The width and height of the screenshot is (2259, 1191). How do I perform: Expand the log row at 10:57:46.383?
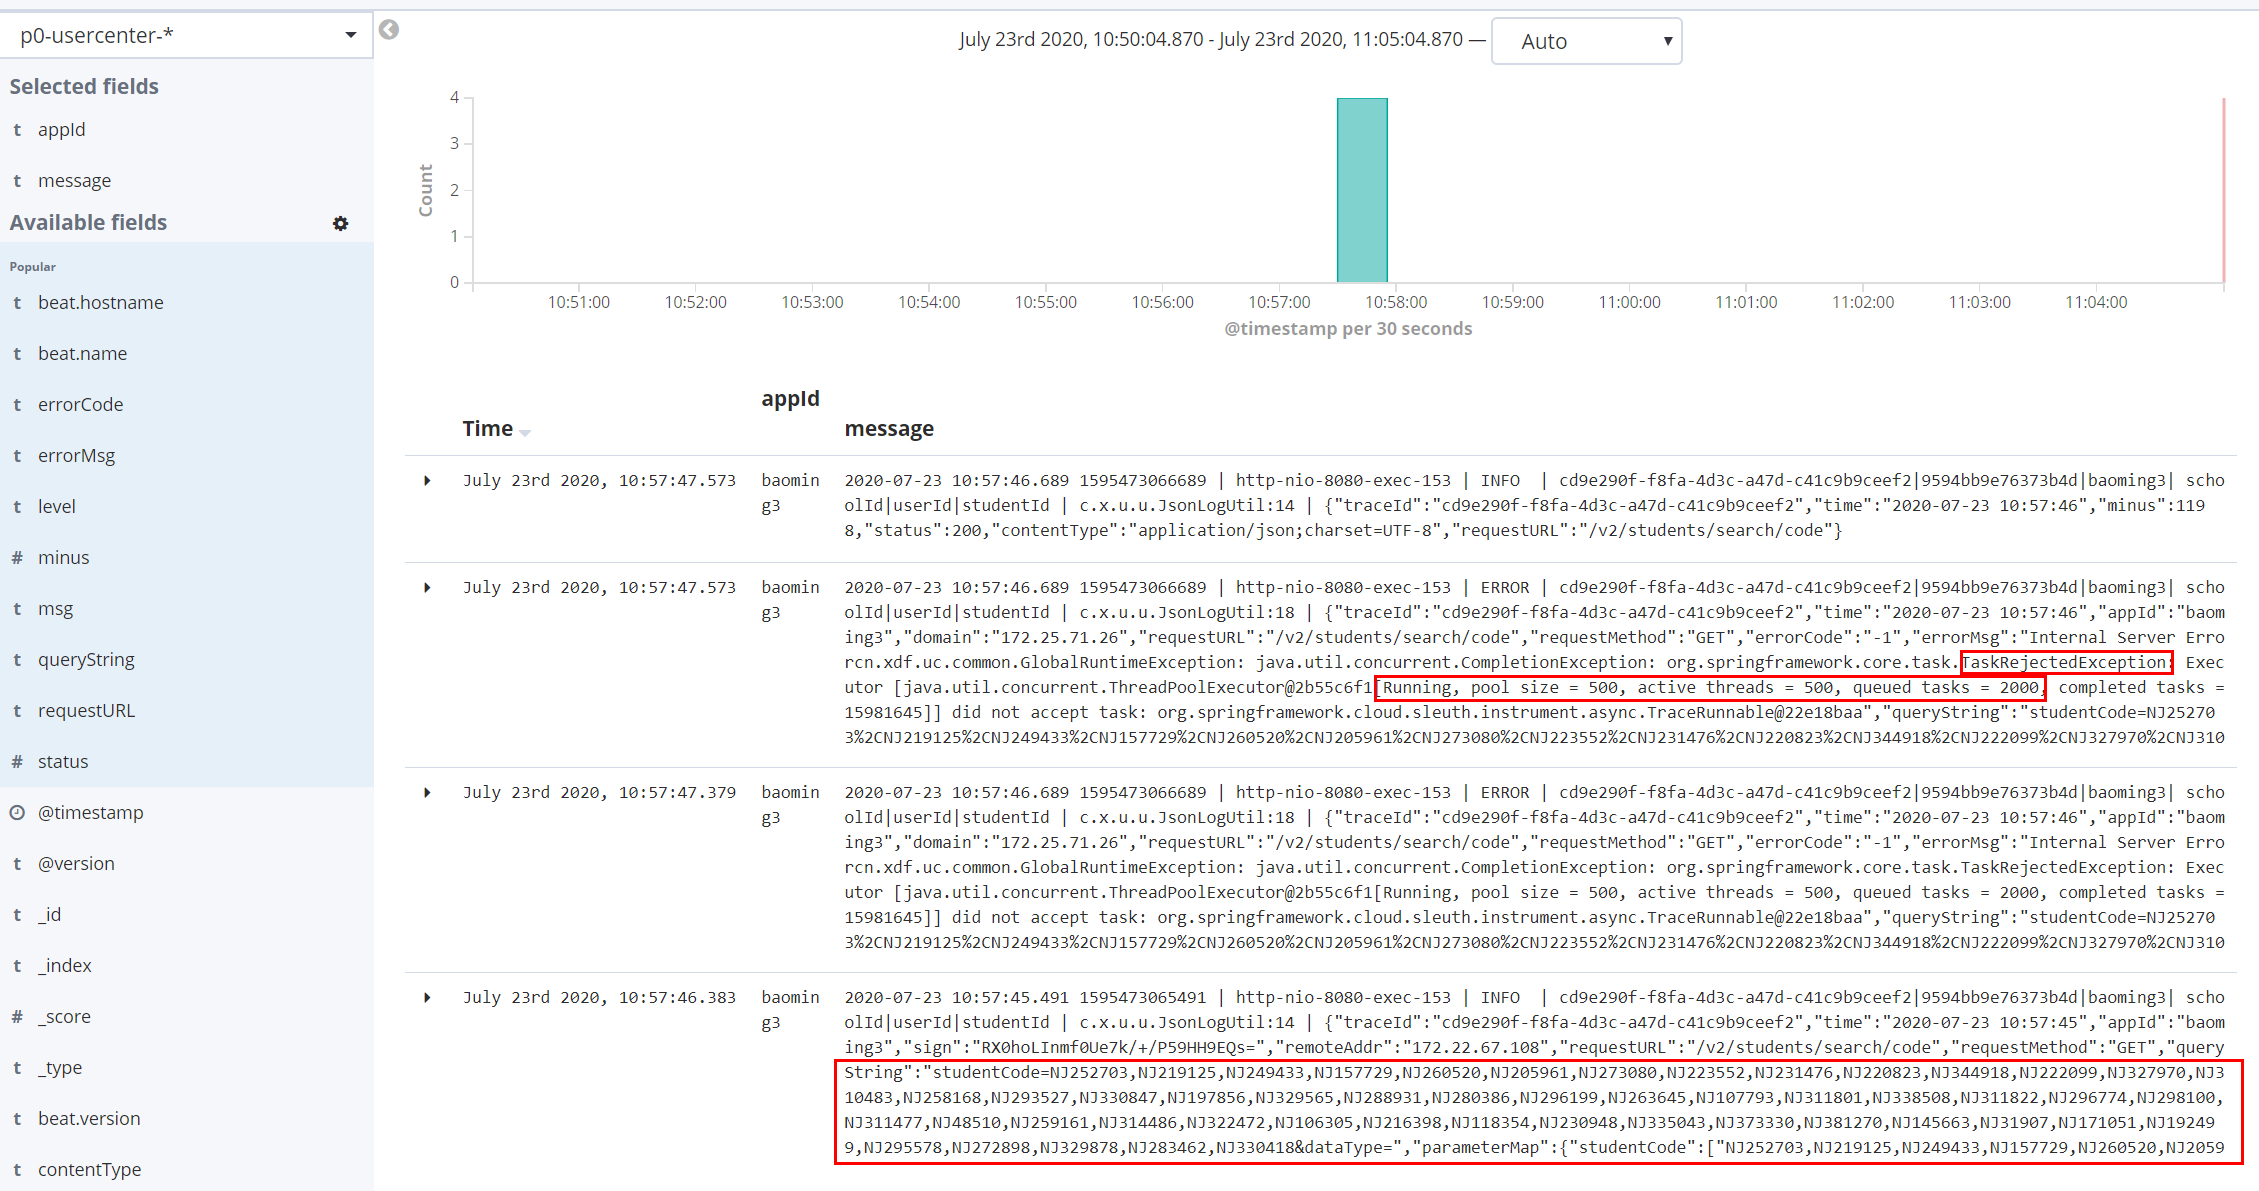pos(427,998)
